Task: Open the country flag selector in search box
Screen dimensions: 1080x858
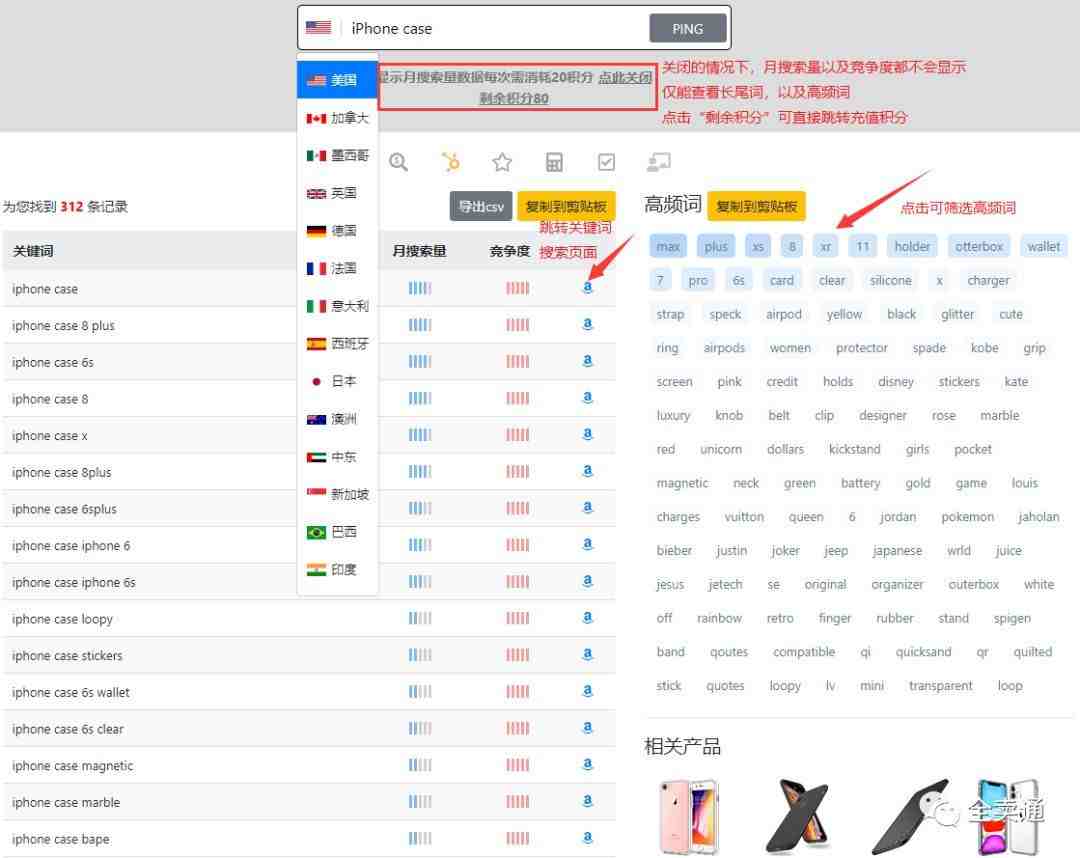Action: point(318,28)
